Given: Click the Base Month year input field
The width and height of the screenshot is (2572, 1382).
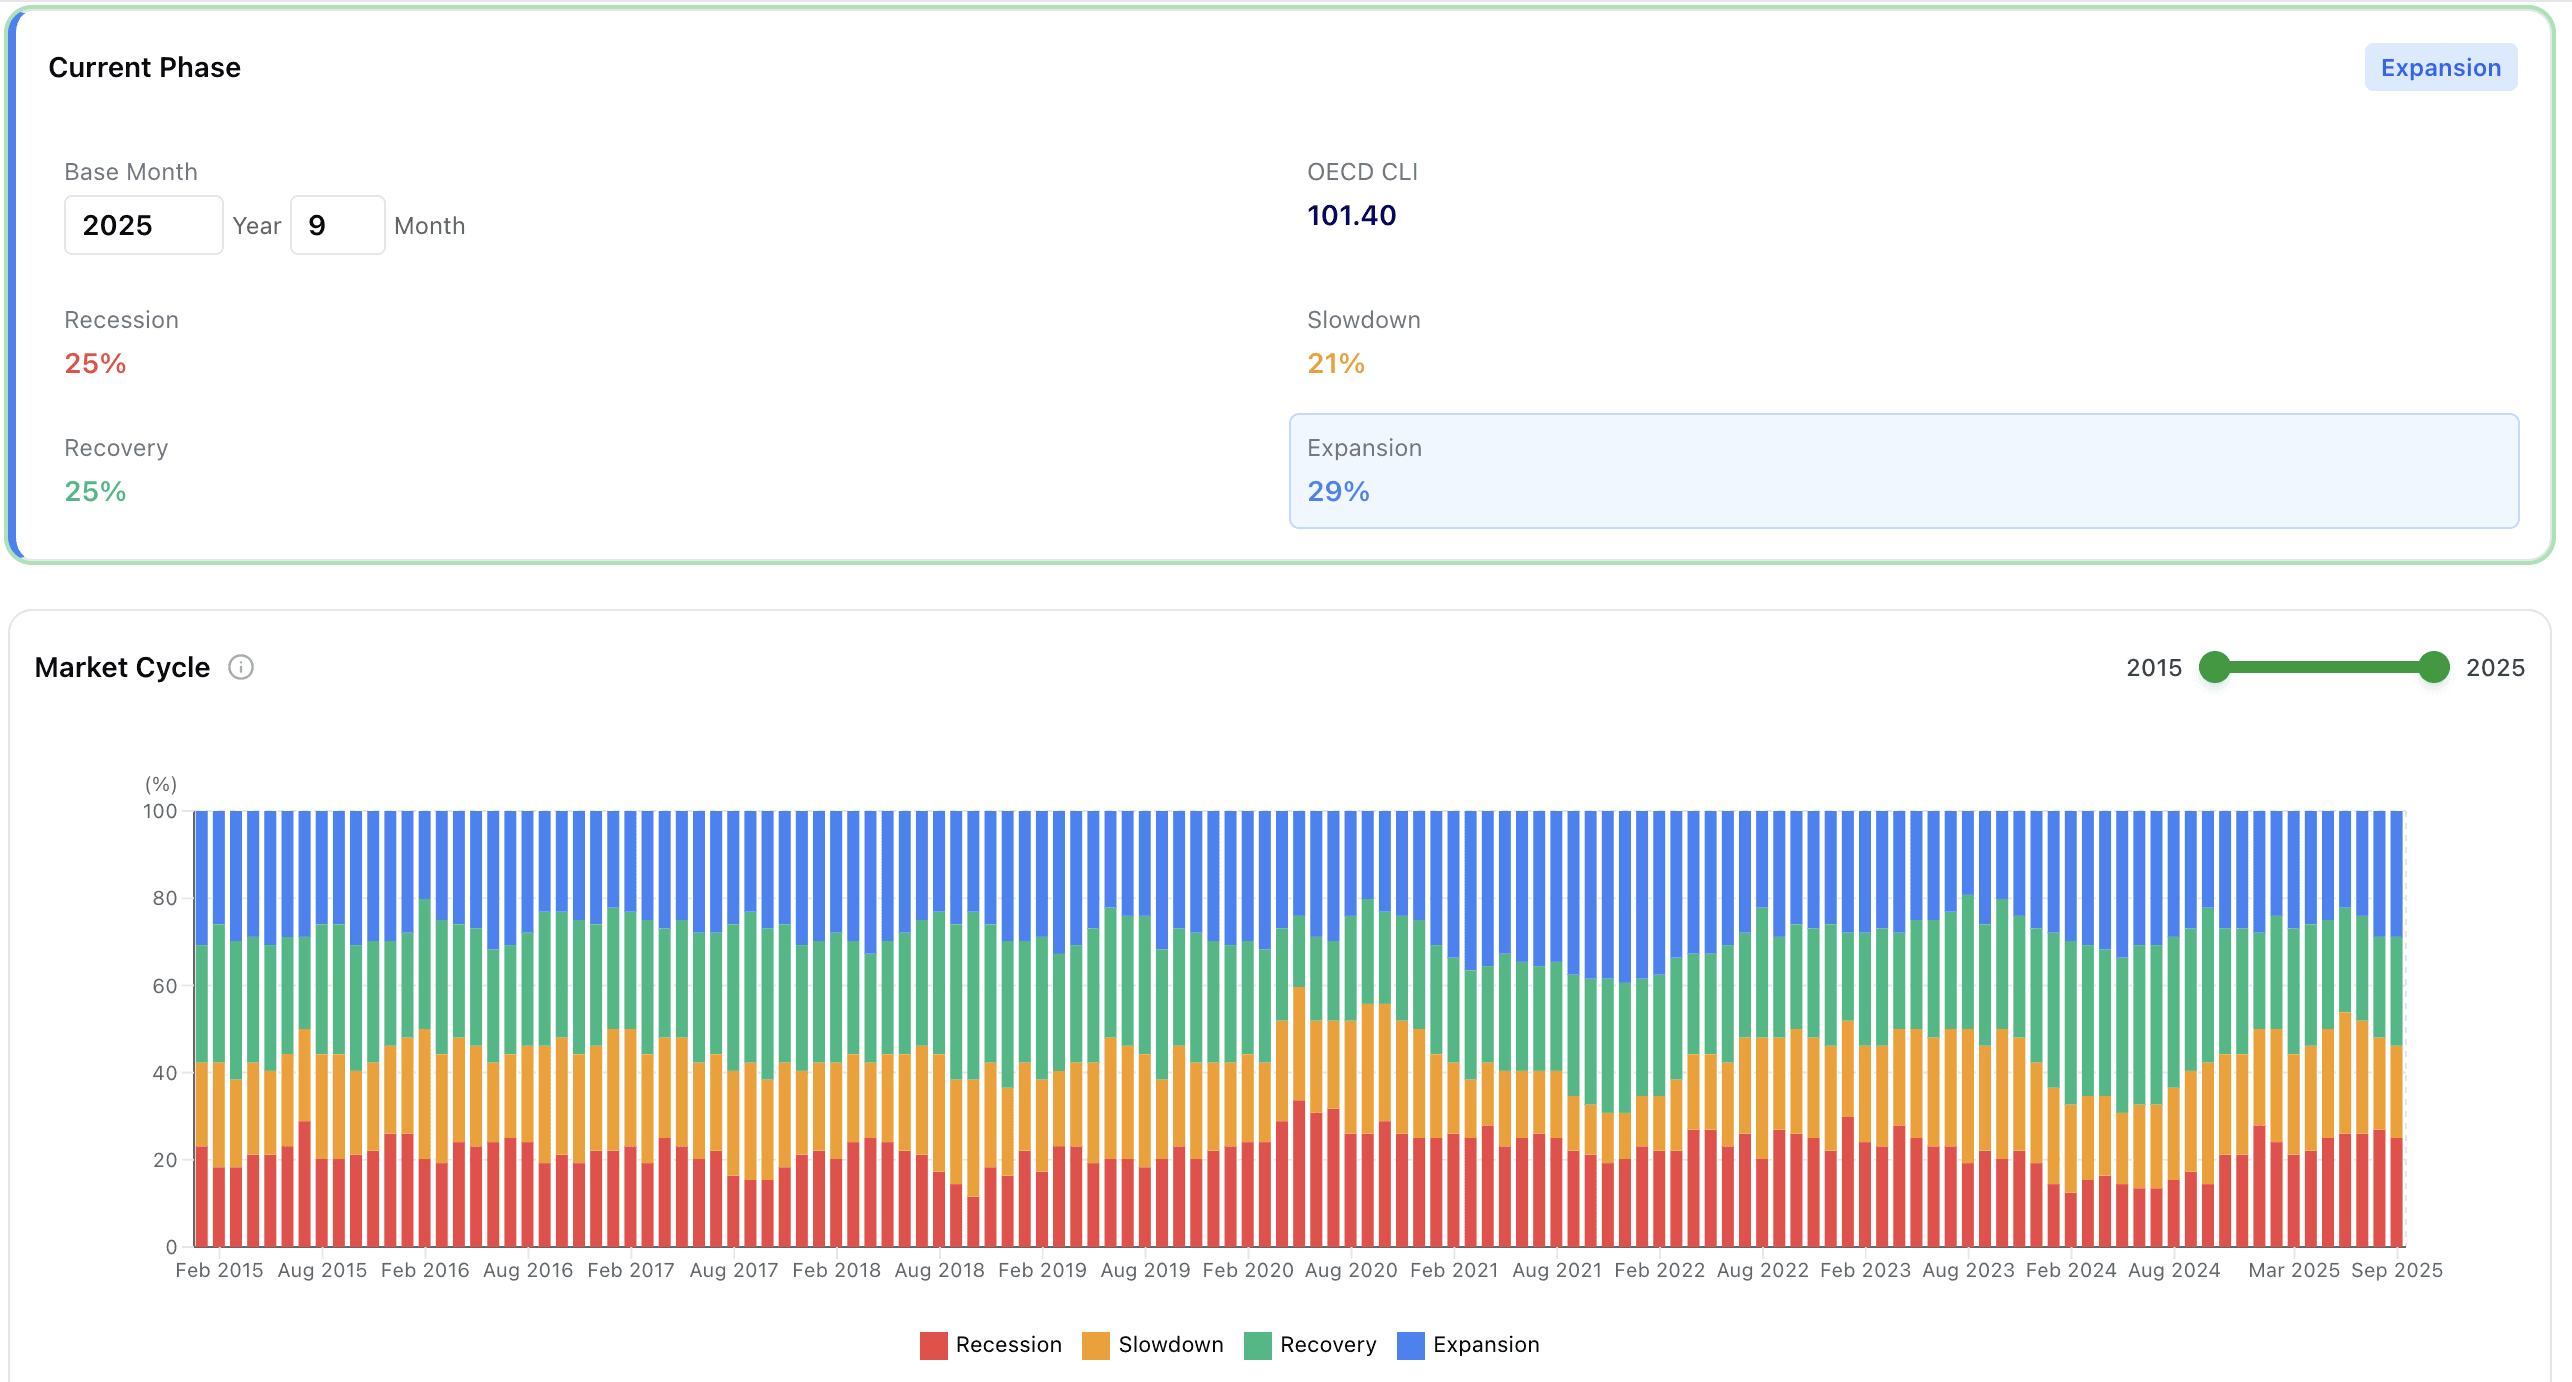Looking at the screenshot, I should (x=143, y=225).
